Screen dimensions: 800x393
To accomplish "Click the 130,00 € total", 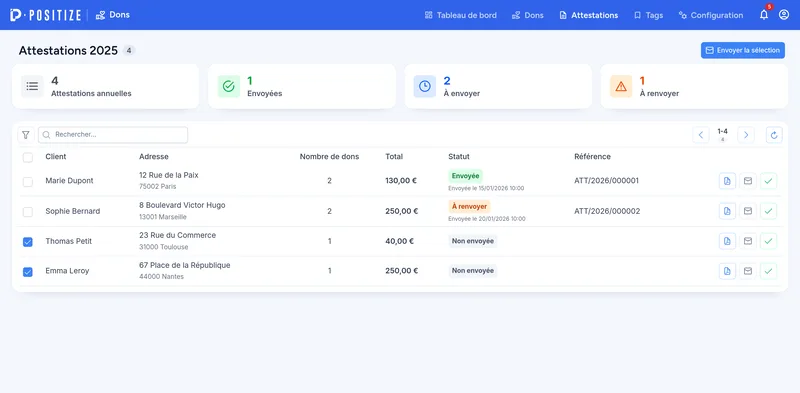I will 401,181.
